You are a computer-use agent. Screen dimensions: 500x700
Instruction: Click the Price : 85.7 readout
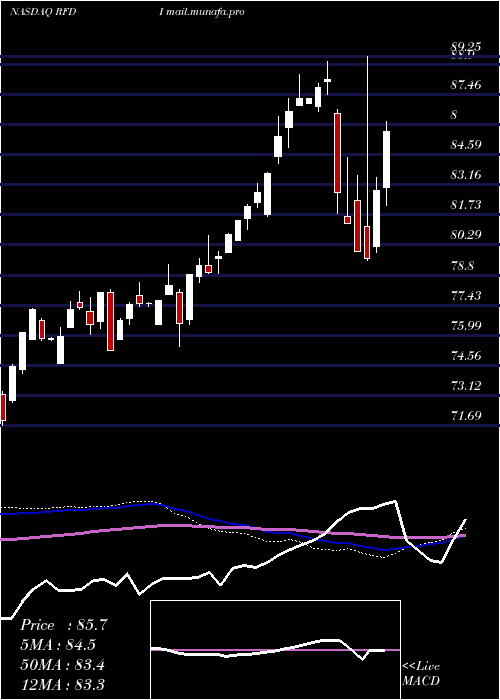[64, 625]
